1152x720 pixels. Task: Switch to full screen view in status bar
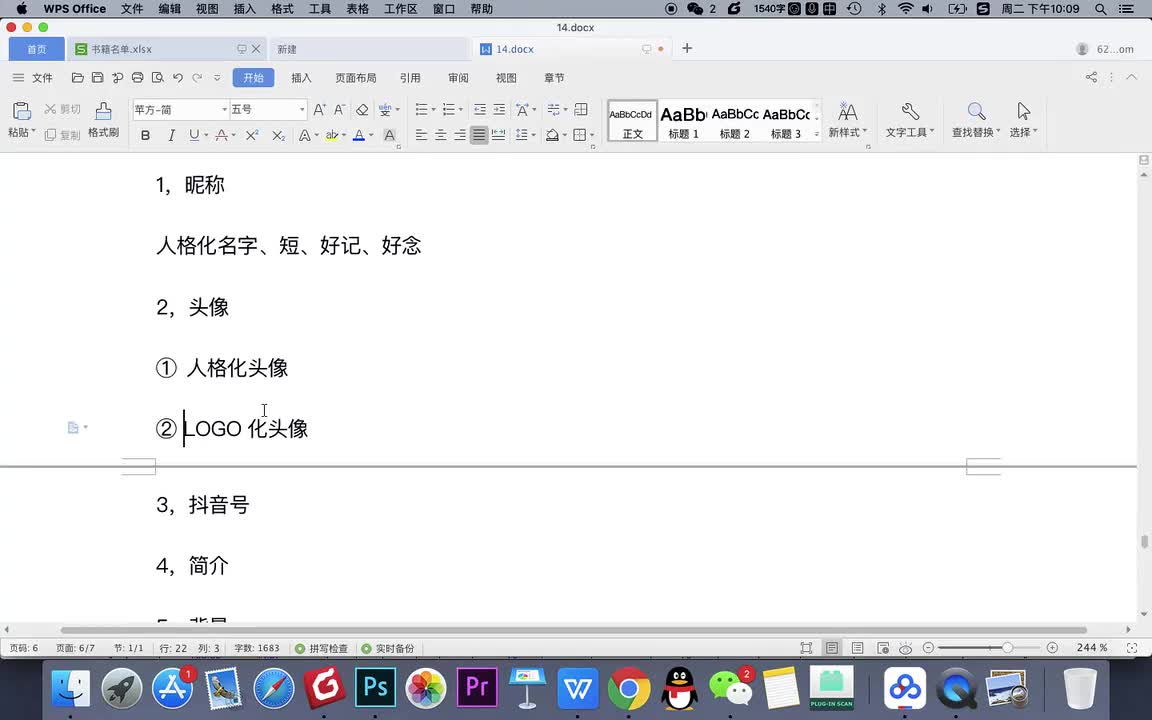coord(806,648)
